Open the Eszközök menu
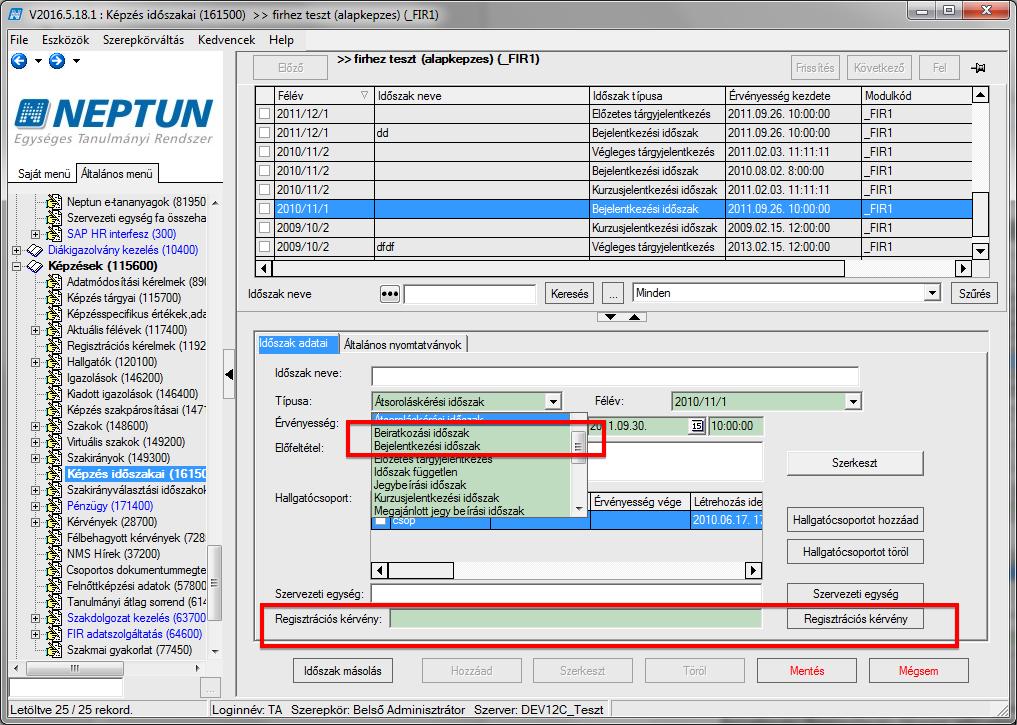Image resolution: width=1017 pixels, height=725 pixels. click(x=66, y=40)
